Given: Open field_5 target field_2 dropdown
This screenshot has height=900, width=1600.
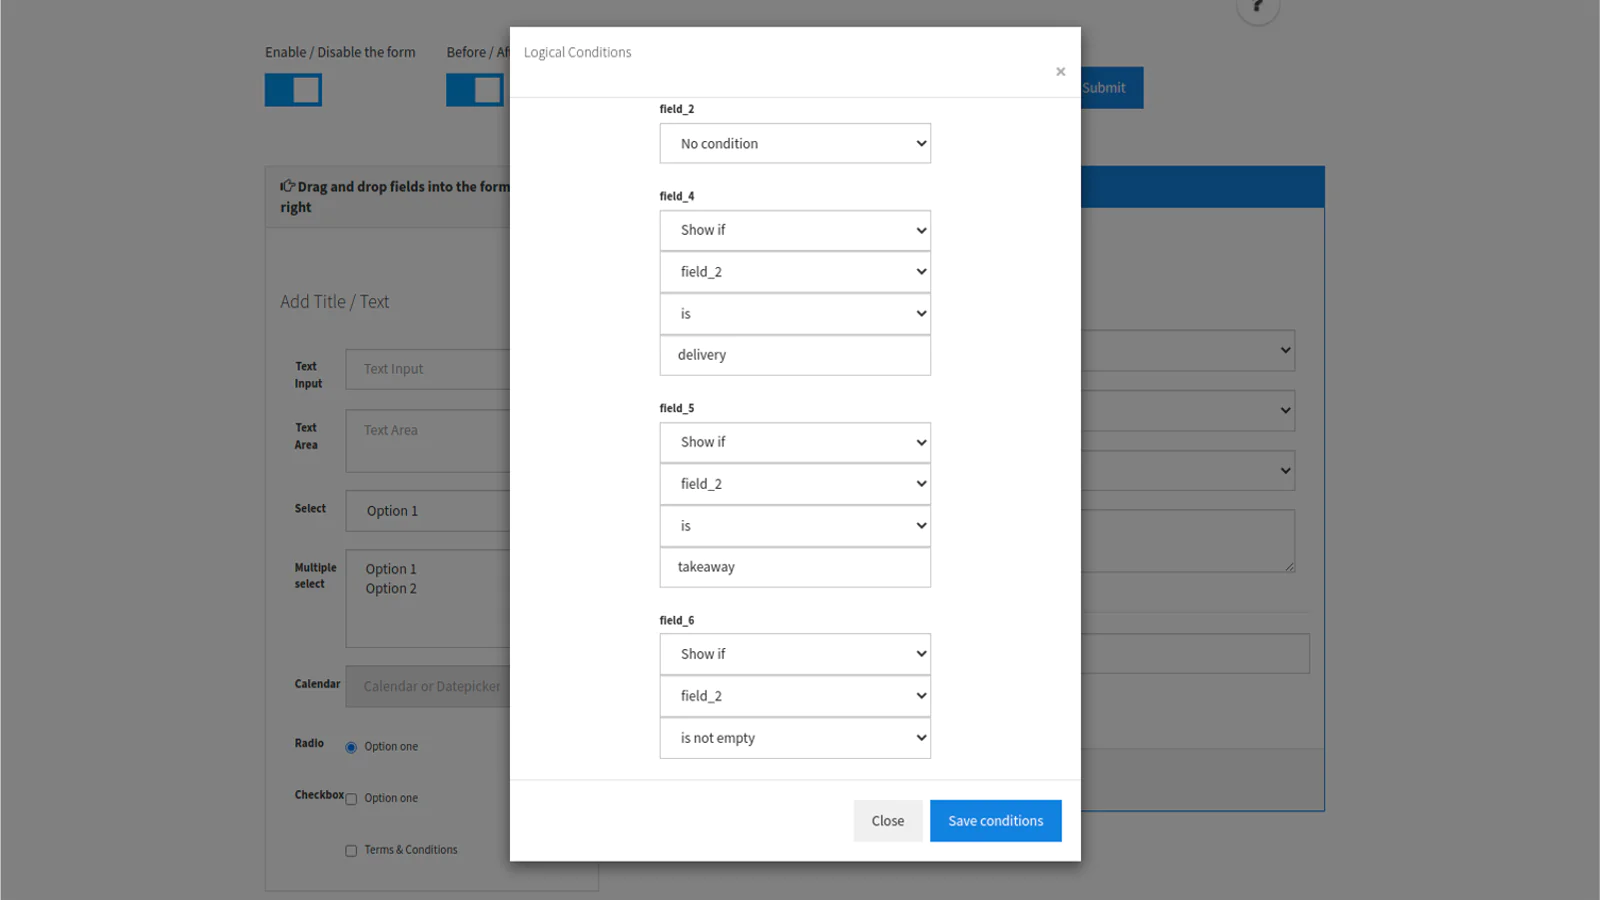Looking at the screenshot, I should pos(795,484).
